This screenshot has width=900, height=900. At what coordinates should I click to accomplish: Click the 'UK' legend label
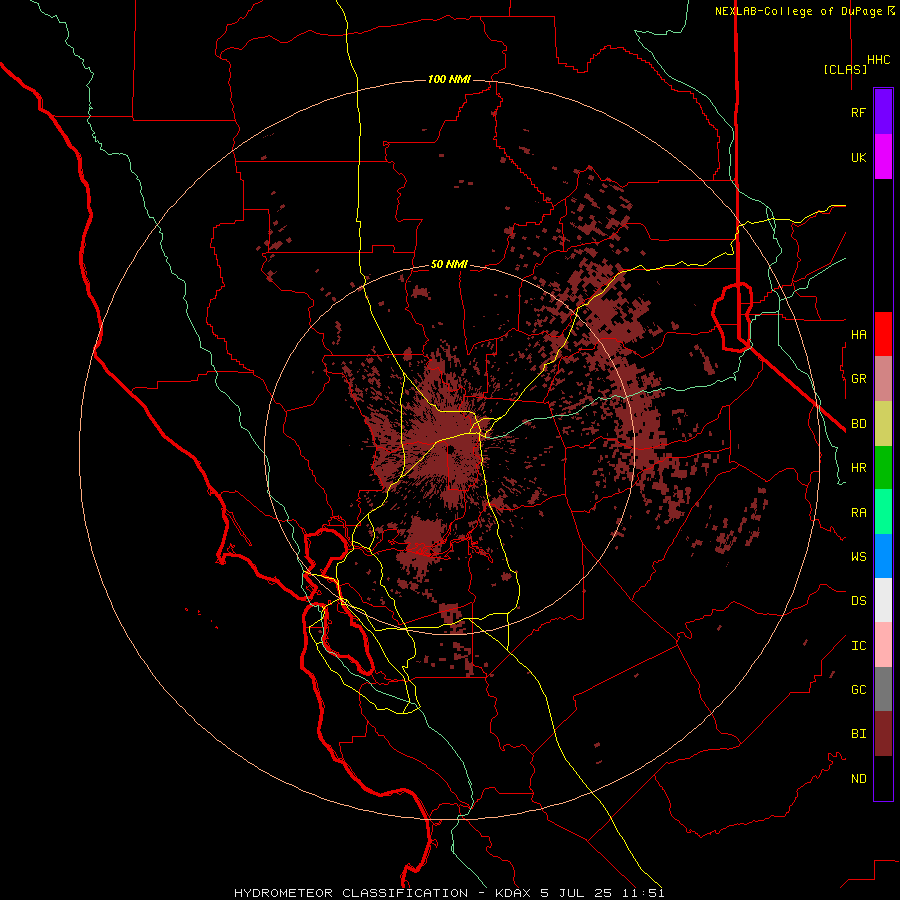pos(858,157)
